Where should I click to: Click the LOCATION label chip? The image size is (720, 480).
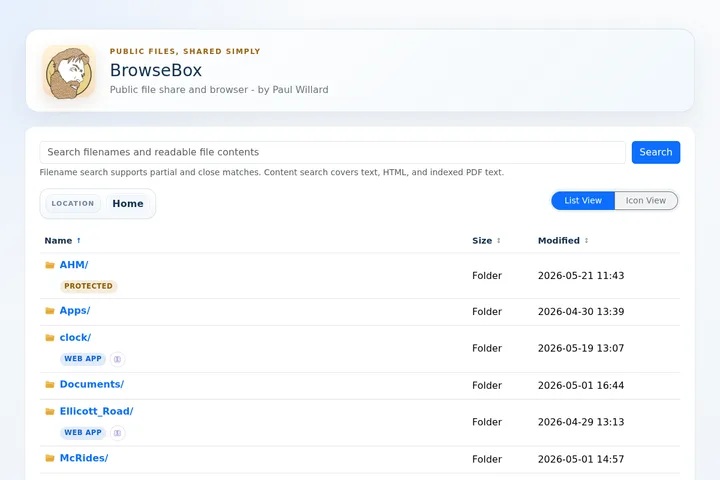click(x=73, y=203)
